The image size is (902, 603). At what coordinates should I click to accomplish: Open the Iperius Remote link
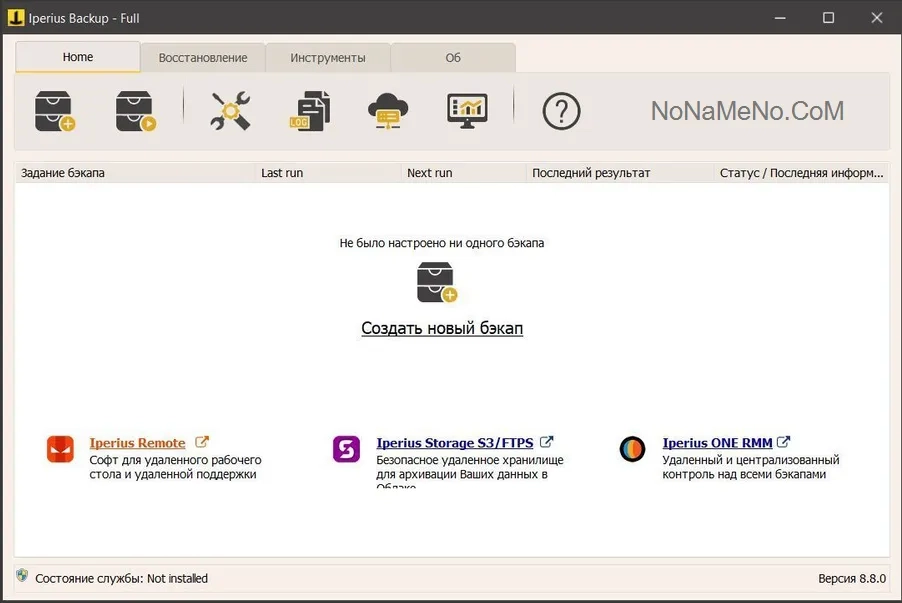pos(137,443)
